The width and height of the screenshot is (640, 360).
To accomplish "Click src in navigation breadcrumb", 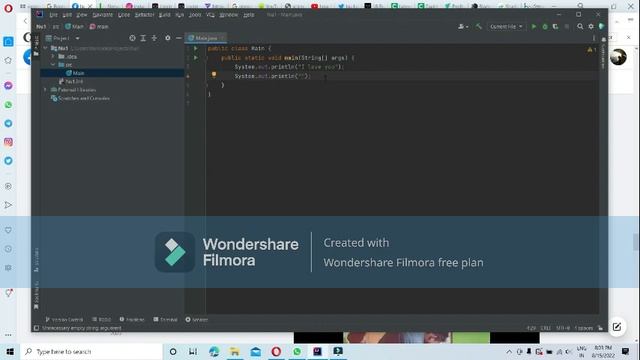I will (56, 27).
